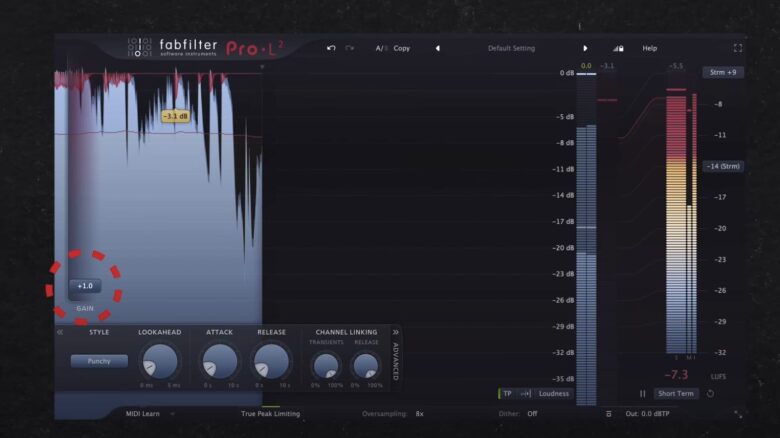Image resolution: width=780 pixels, height=438 pixels.
Task: Click the 0.0 peak readout above meter
Action: (586, 66)
